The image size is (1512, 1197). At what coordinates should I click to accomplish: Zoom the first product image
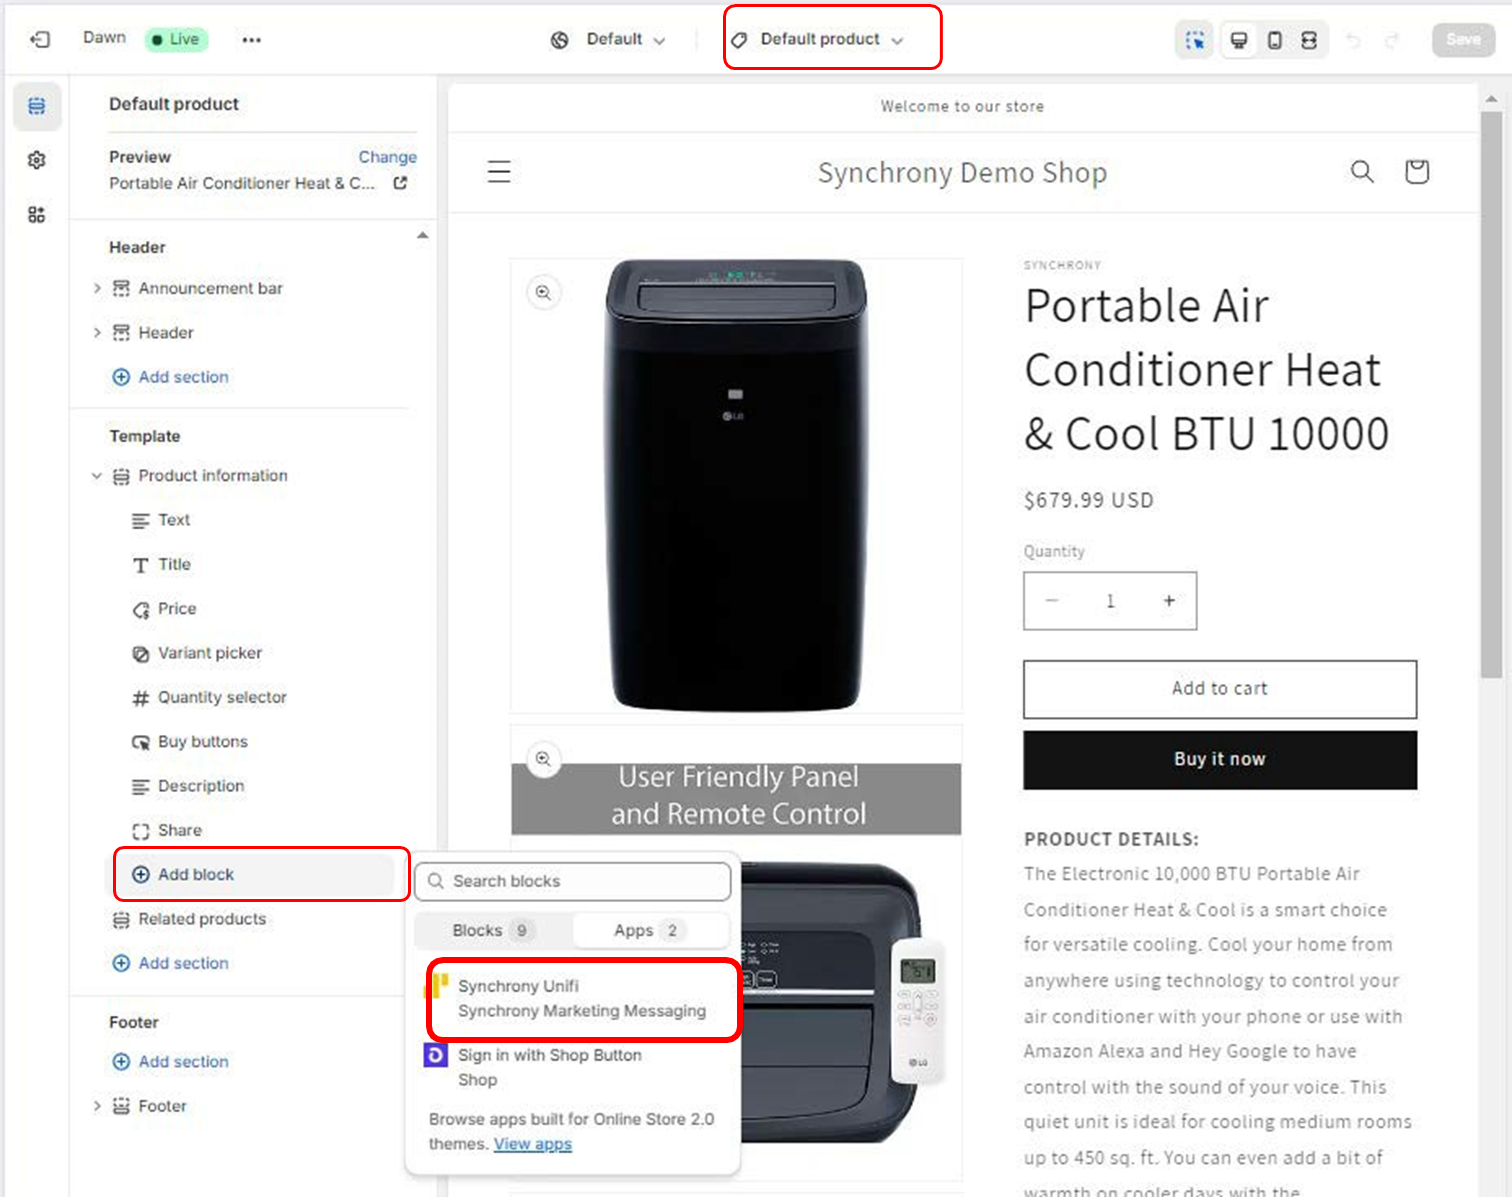[x=543, y=293]
